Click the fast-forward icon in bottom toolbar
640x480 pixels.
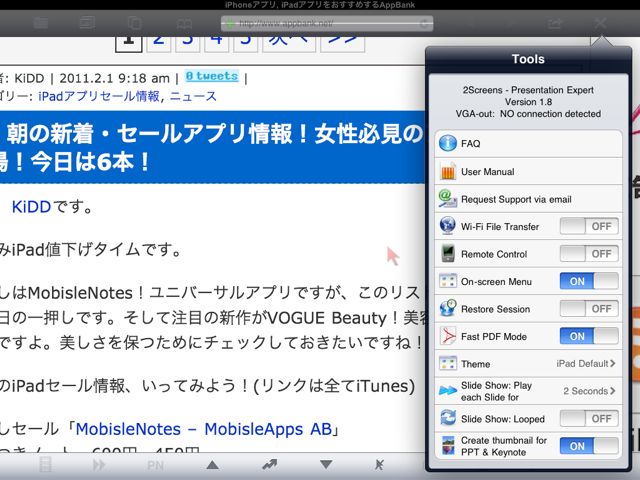pos(99,464)
